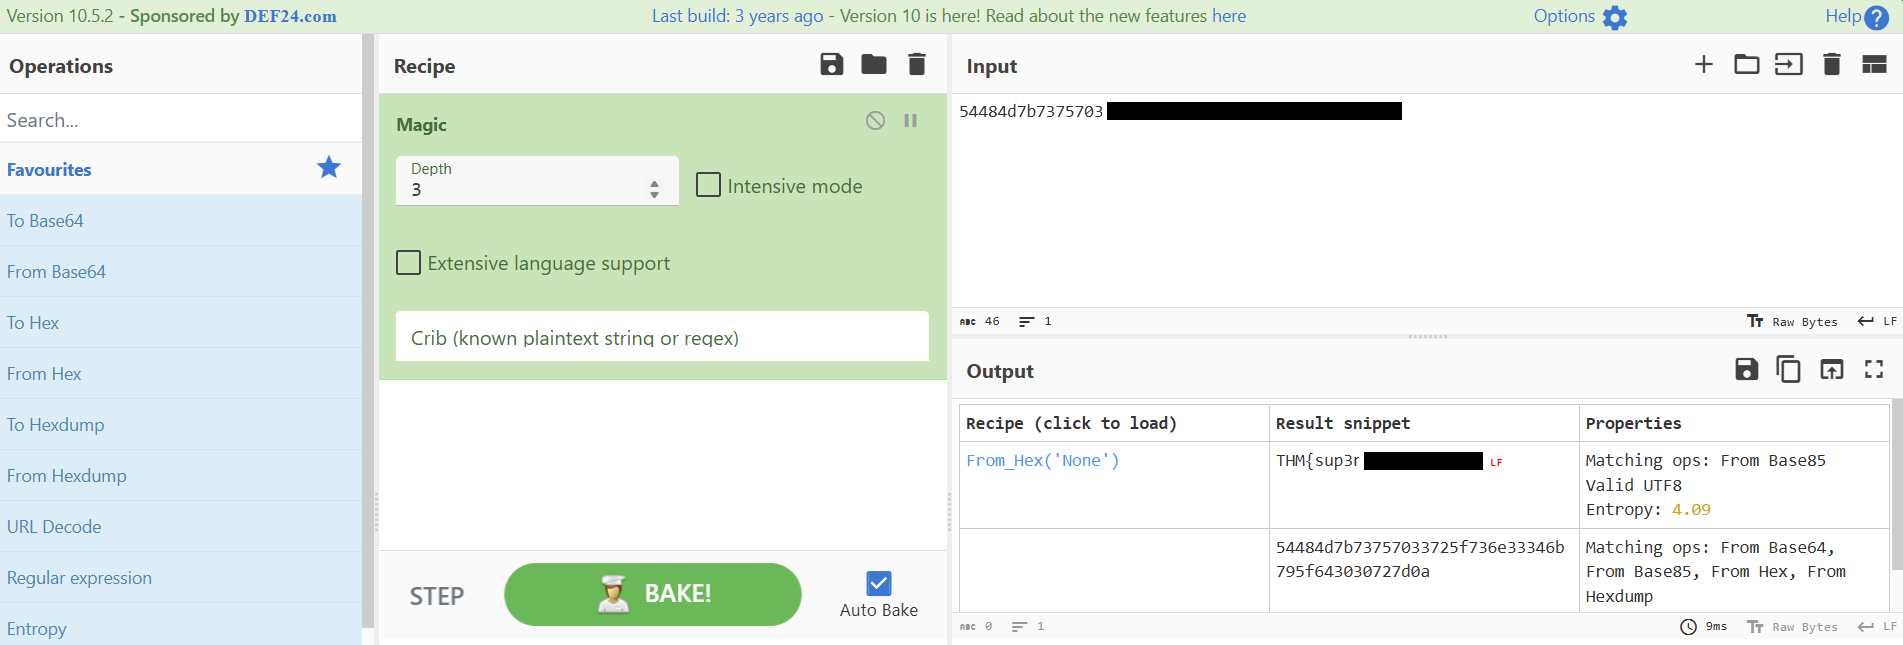Viewport: 1903px width, 645px height.
Task: Click input end-of-line LF indicator
Action: [x=1877, y=322]
